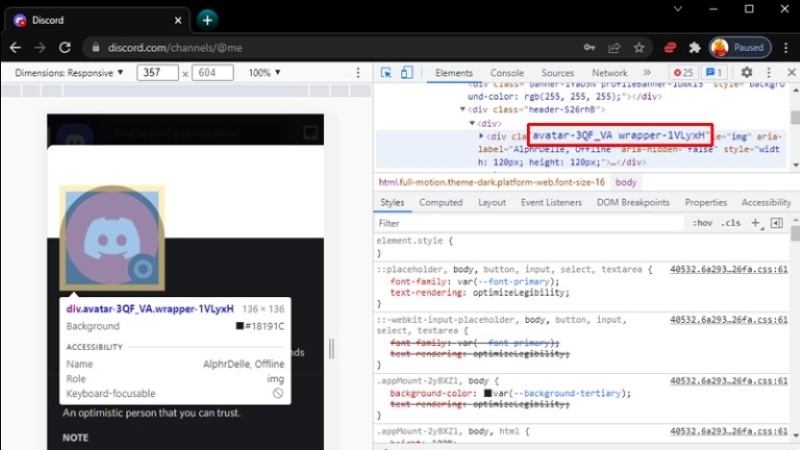The height and width of the screenshot is (450, 800).
Task: Bookmark this page with the star icon
Action: tap(639, 47)
